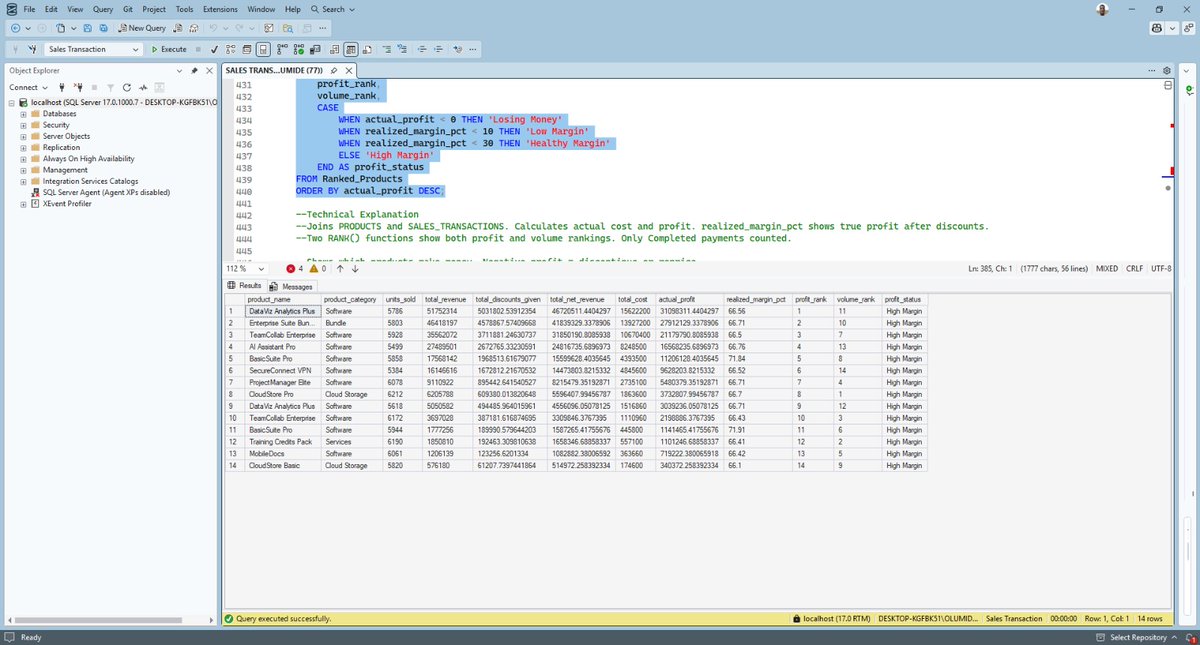Click the Parse checkmark icon
The height and width of the screenshot is (645, 1200).
tap(214, 49)
